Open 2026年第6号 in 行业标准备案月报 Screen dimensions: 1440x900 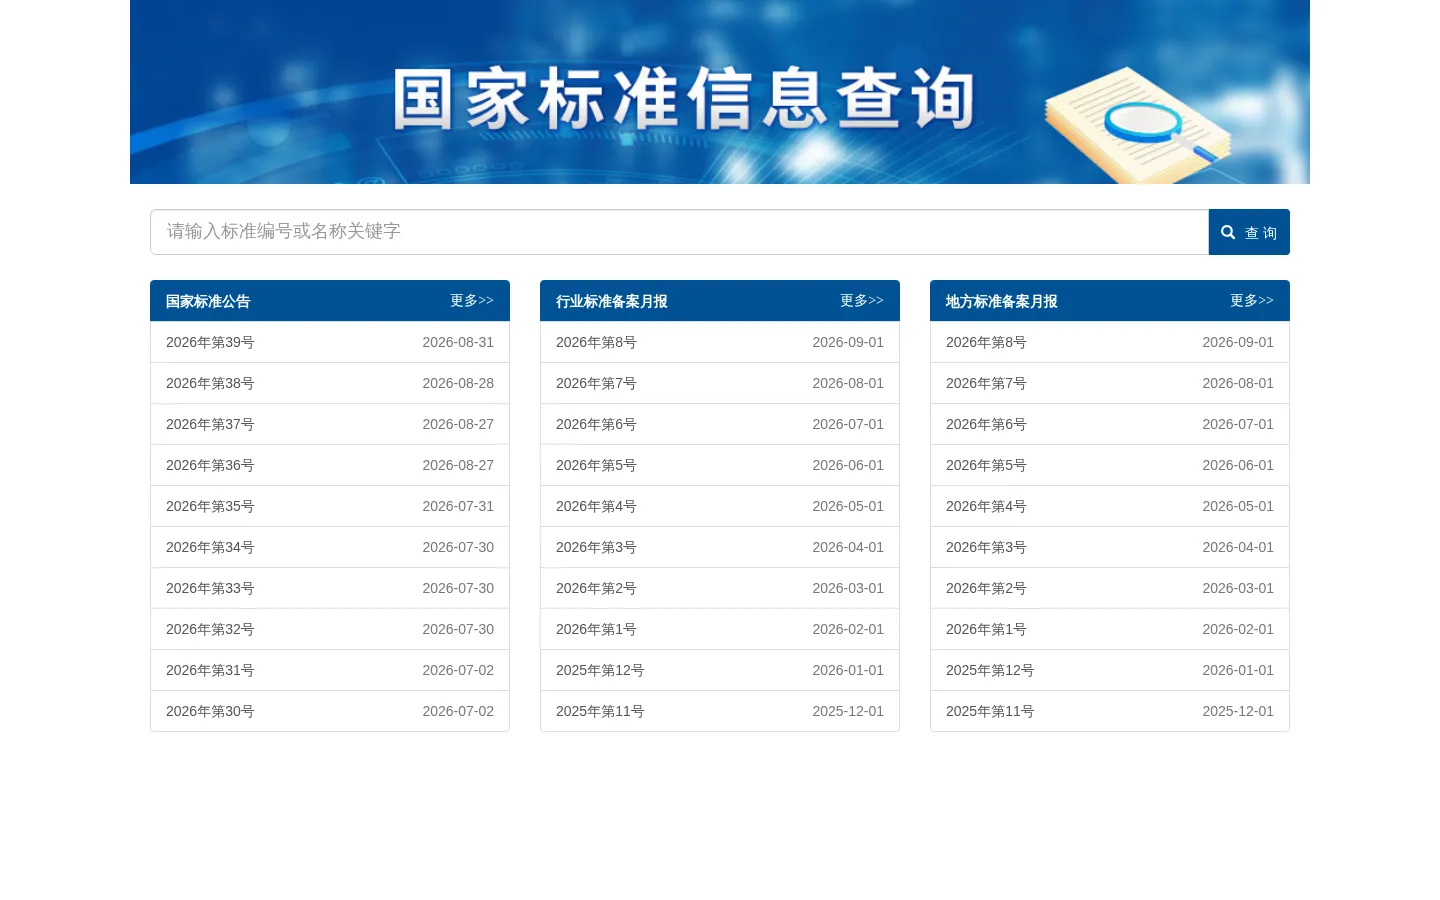click(596, 424)
